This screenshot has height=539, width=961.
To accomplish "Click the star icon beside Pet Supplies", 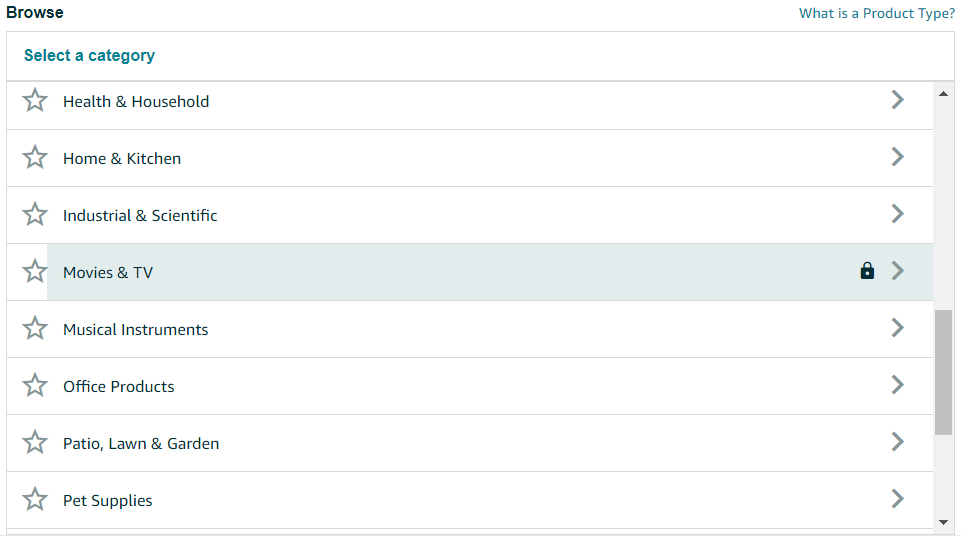I will pos(35,500).
